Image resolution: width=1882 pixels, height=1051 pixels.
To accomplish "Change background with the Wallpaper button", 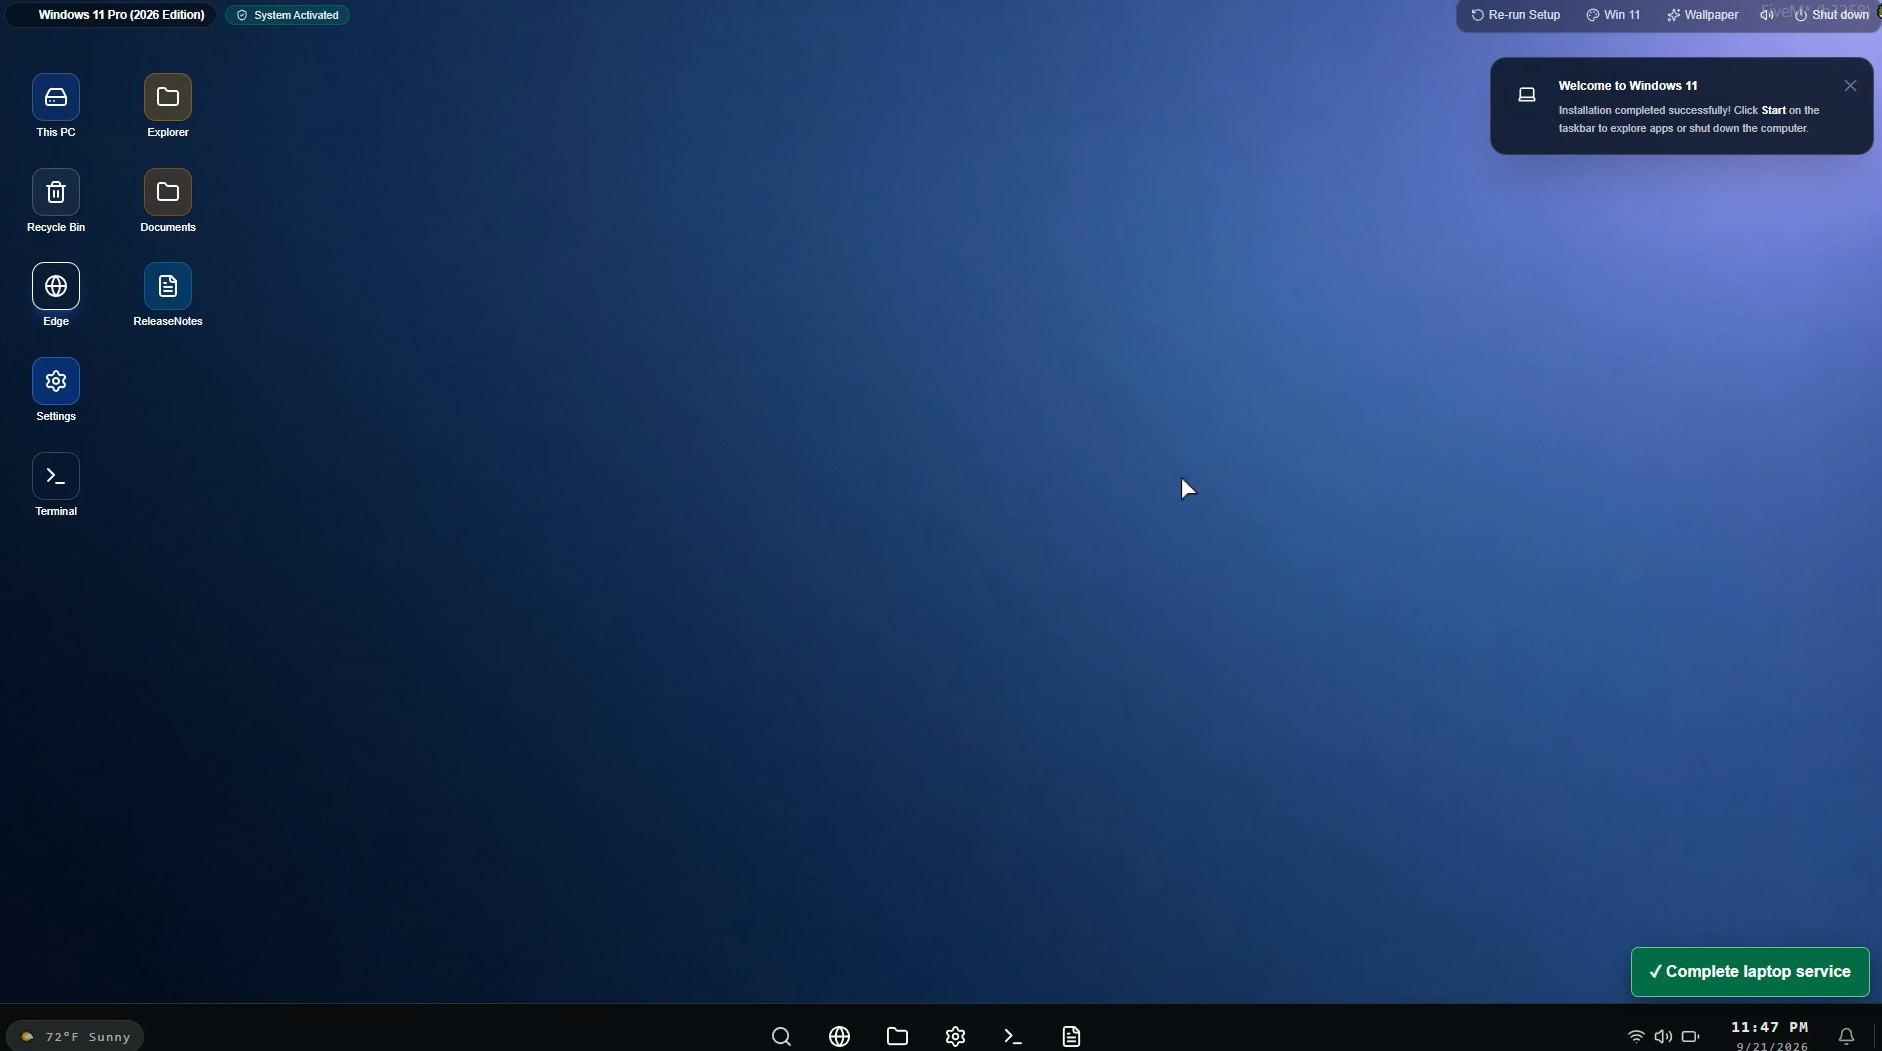I will click(x=1702, y=15).
